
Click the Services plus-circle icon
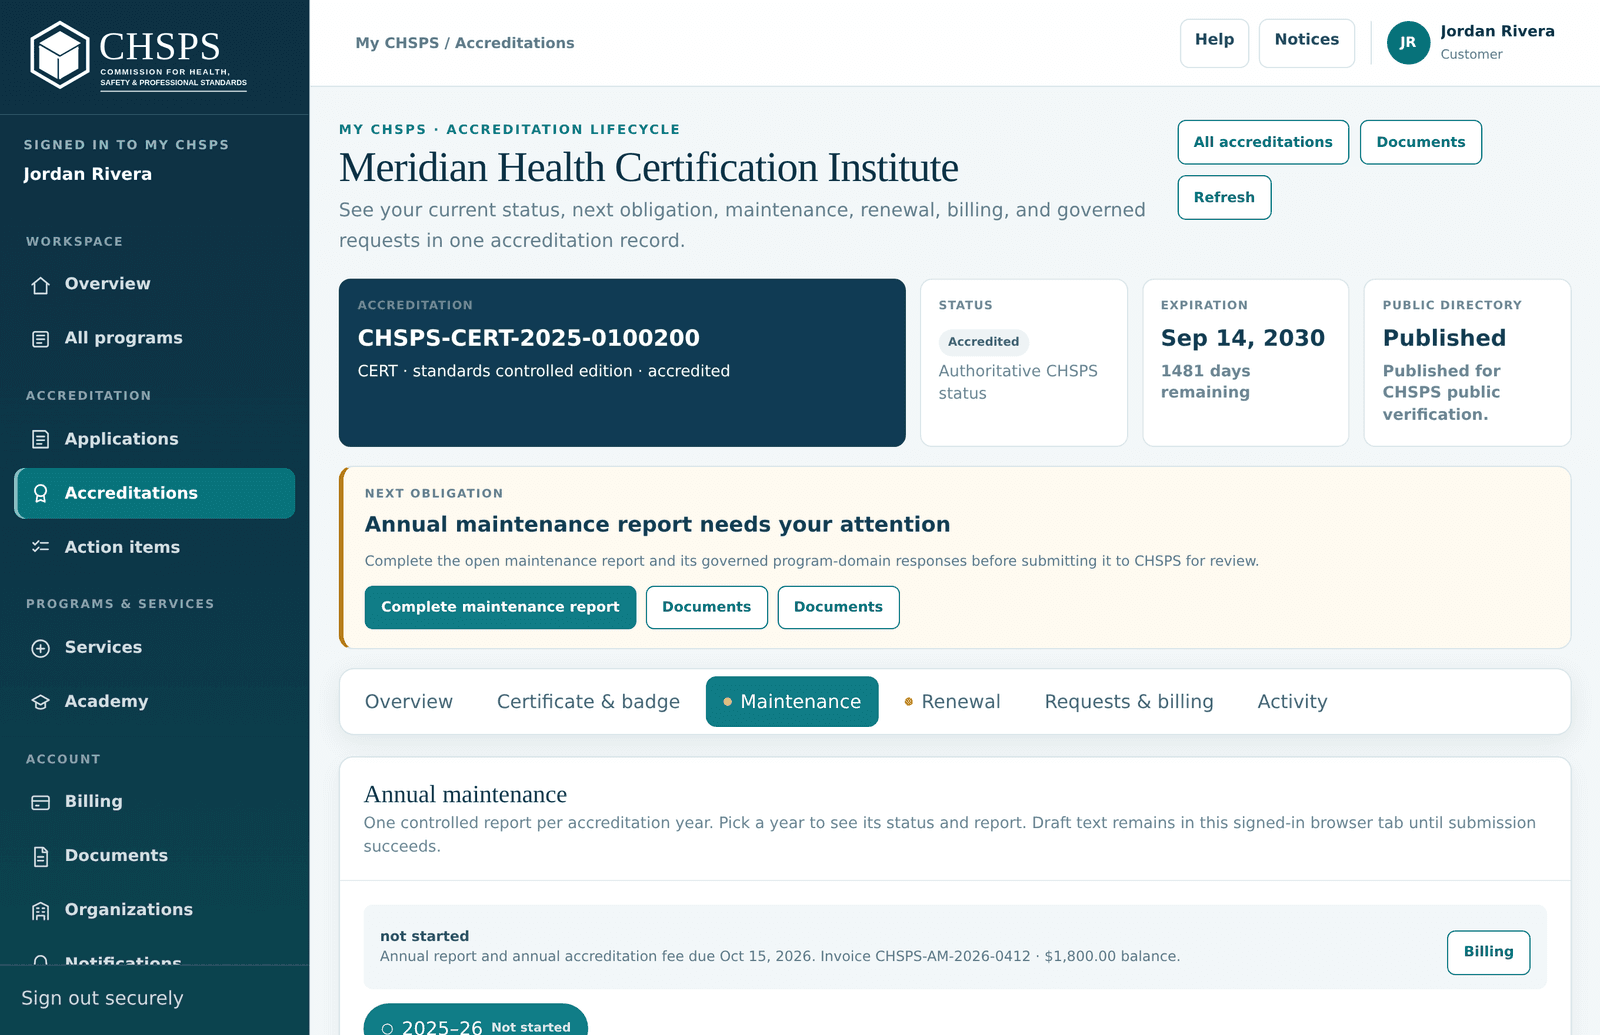coord(40,648)
